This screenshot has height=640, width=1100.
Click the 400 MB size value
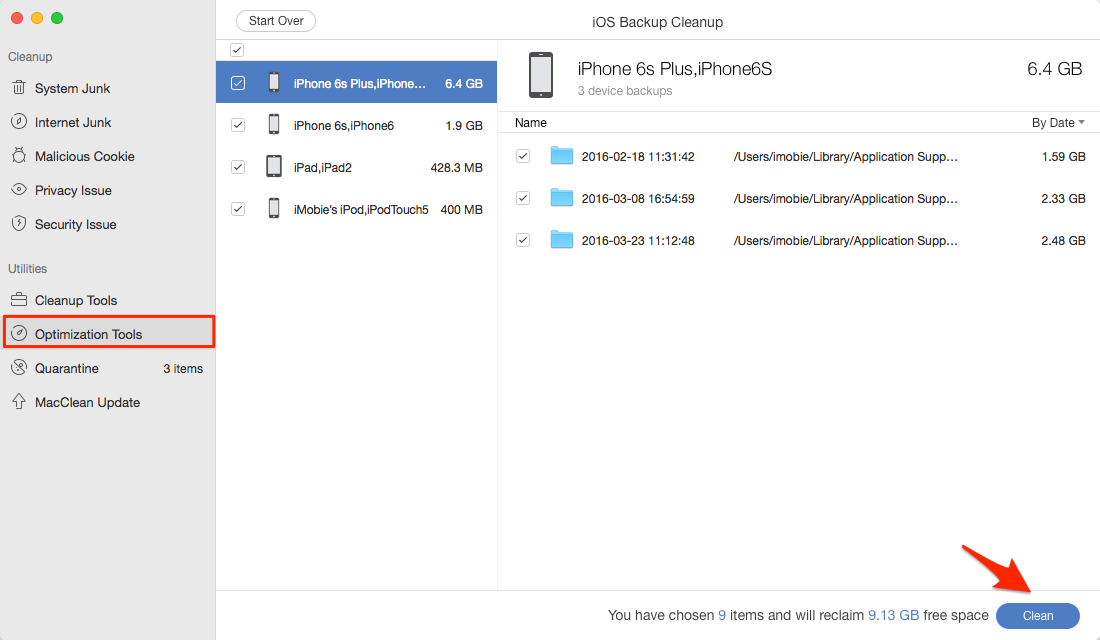(461, 210)
